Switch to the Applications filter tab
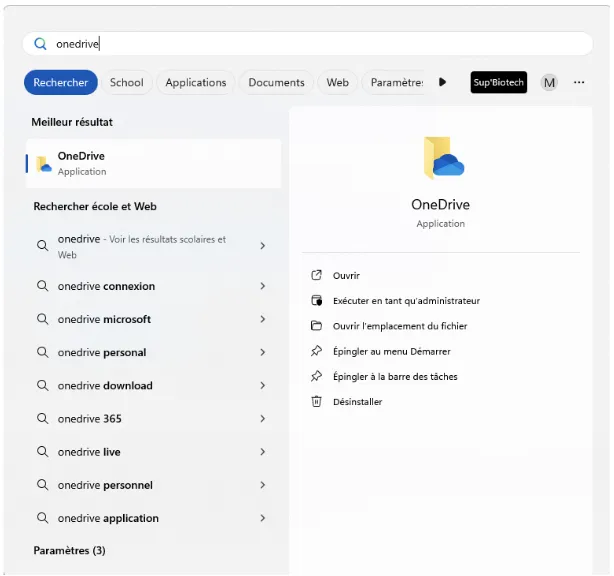This screenshot has width=614, height=576. point(196,82)
